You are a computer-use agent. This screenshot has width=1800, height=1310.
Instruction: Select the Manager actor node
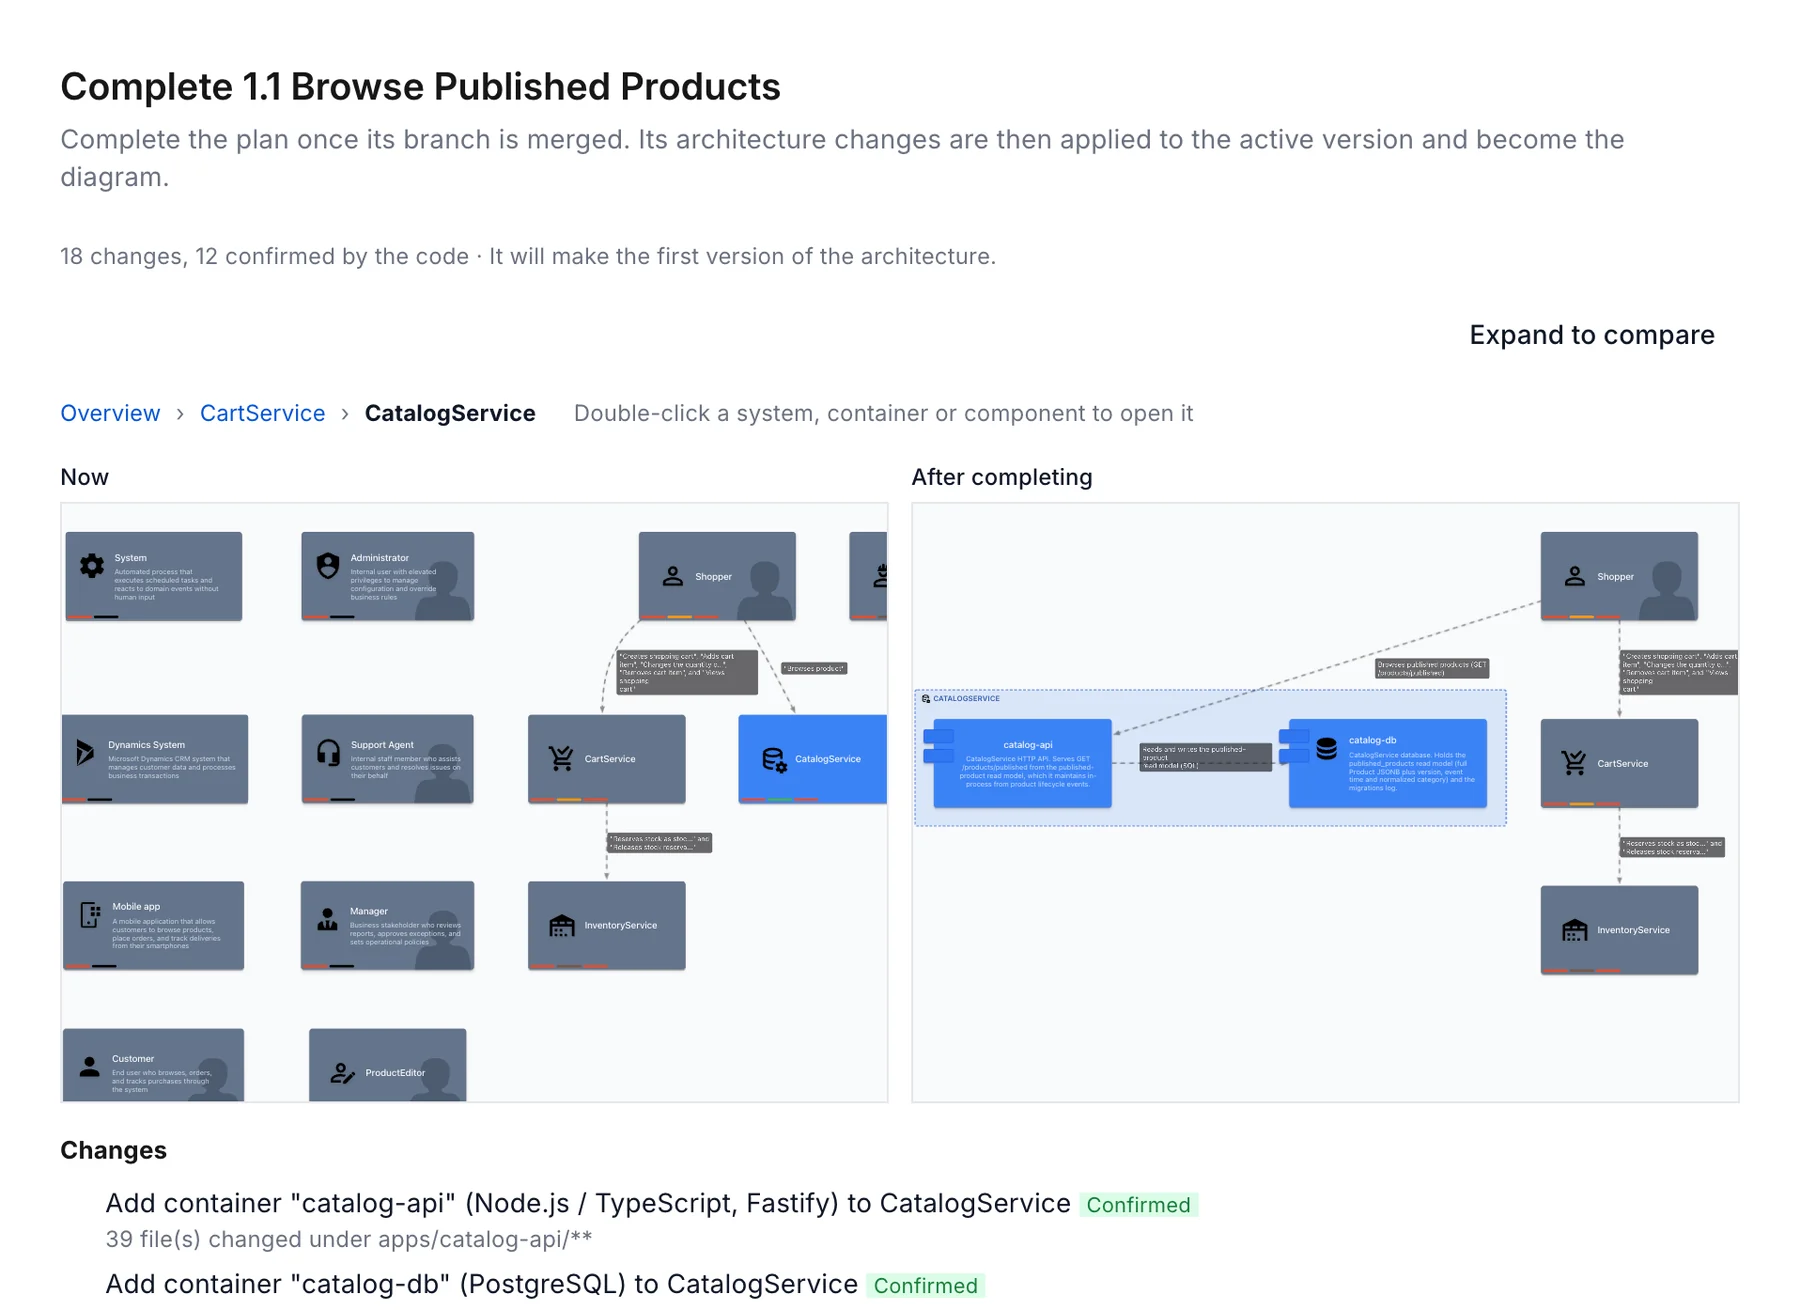387,925
